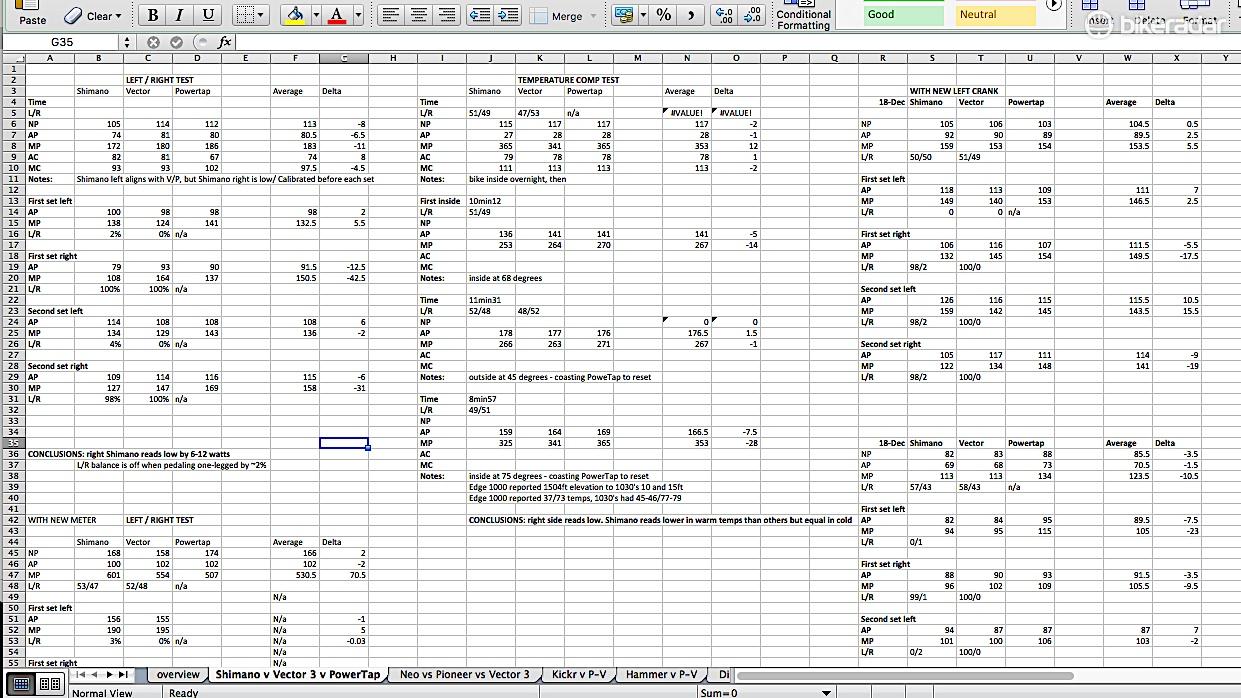Open the font color dropdown arrow

click(358, 16)
